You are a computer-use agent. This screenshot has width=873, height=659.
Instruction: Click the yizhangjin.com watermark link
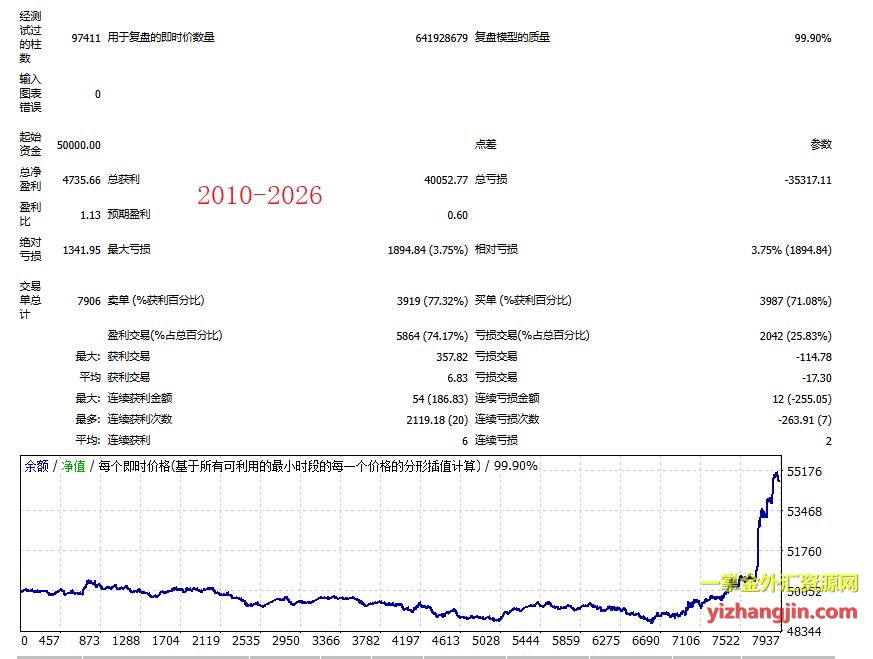click(782, 612)
